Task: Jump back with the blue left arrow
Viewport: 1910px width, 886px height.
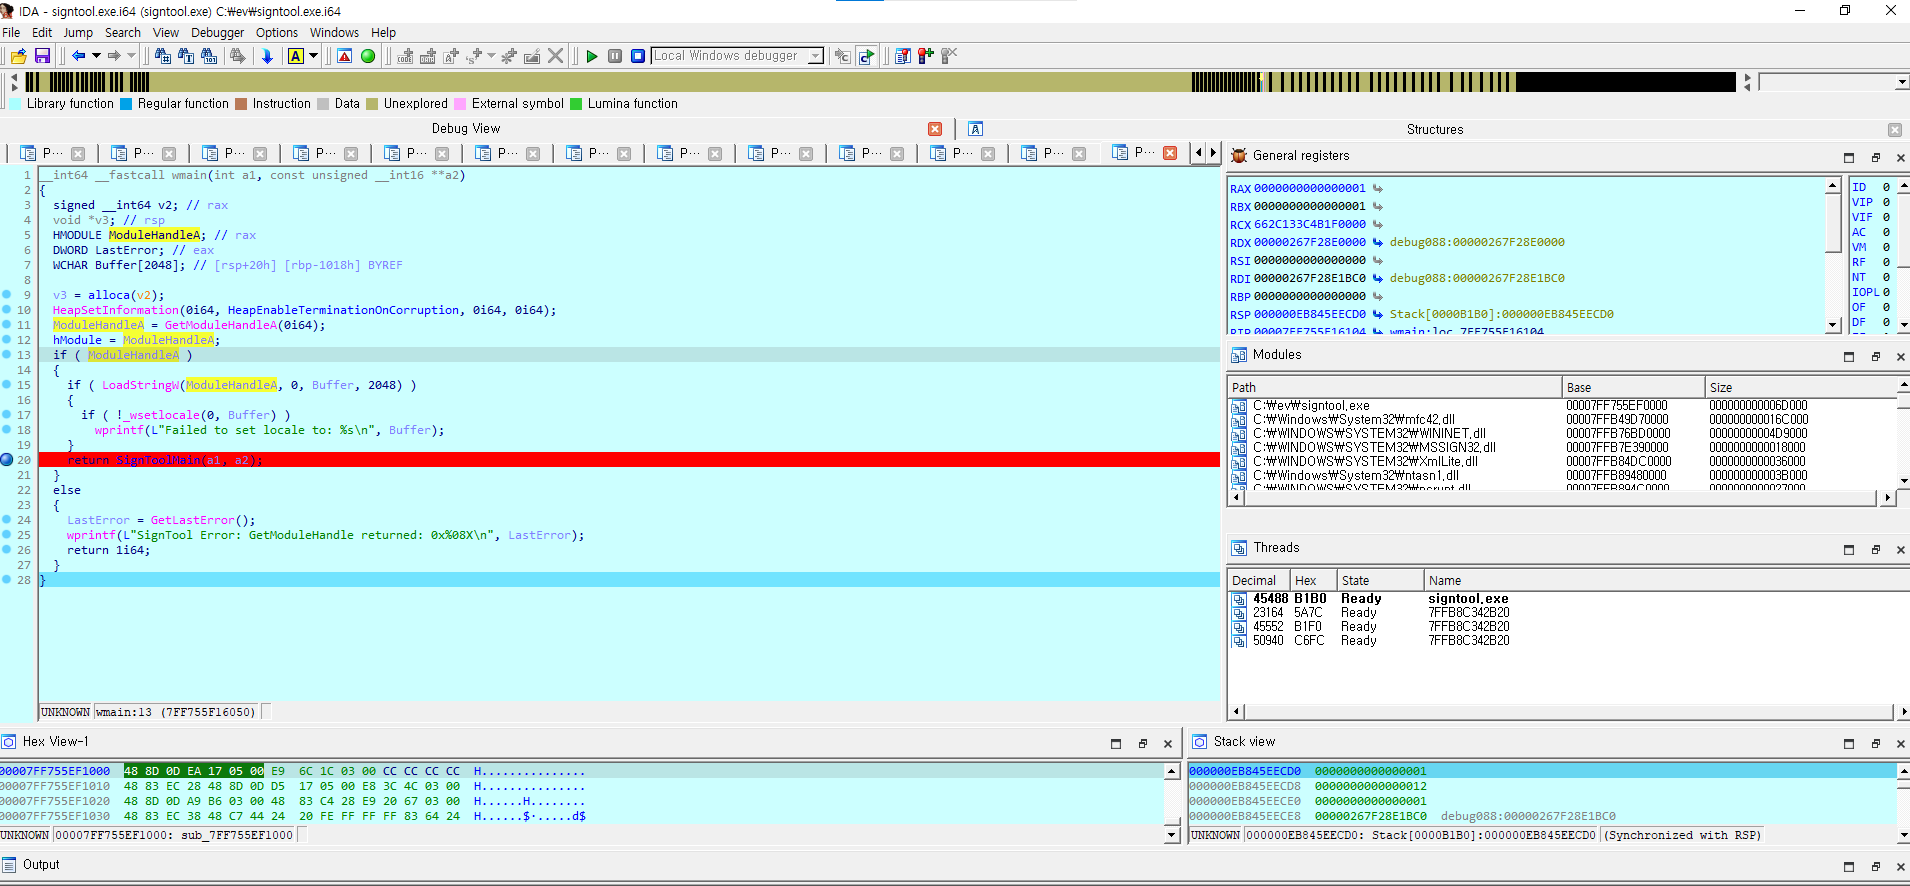Action: 78,56
